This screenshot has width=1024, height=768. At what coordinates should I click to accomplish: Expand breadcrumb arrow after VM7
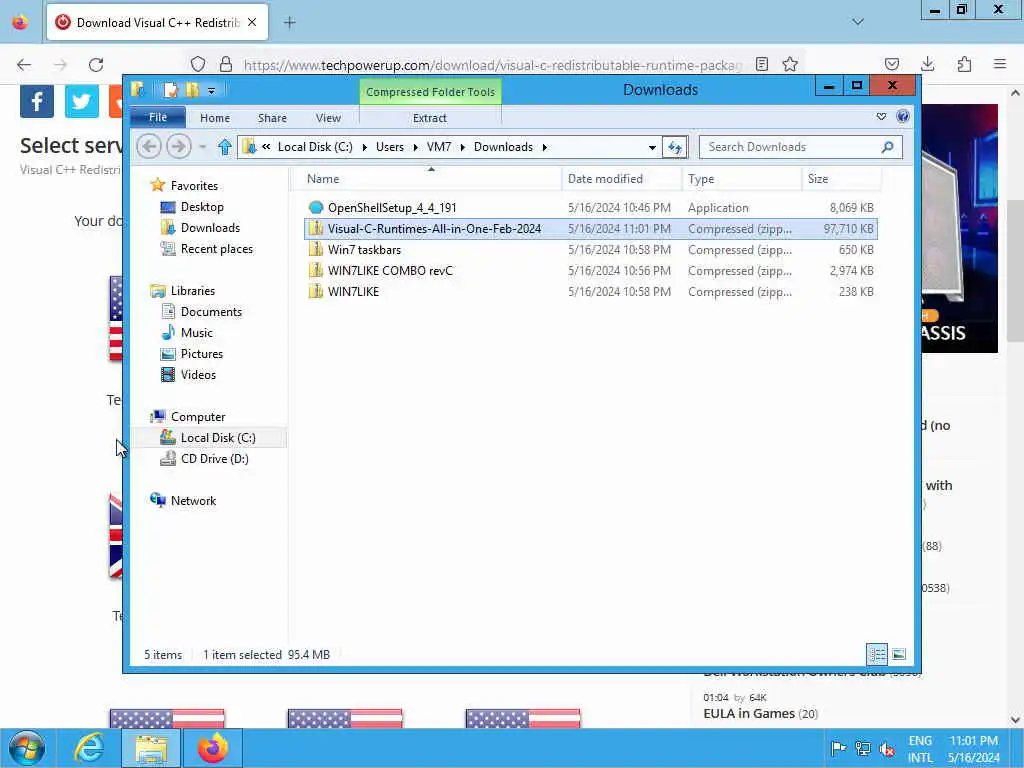pyautogui.click(x=462, y=147)
